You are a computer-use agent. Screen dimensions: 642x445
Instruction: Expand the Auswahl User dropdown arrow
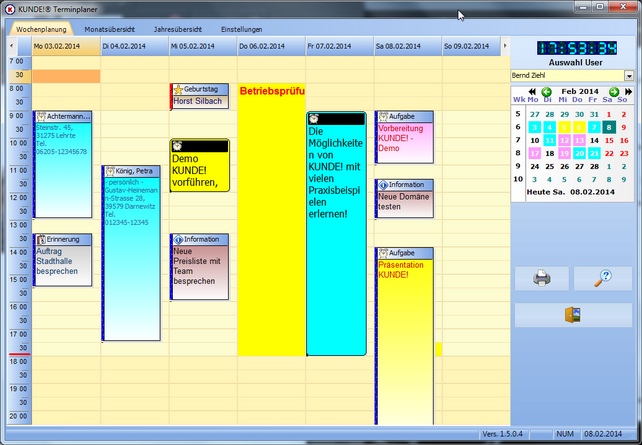[x=629, y=76]
